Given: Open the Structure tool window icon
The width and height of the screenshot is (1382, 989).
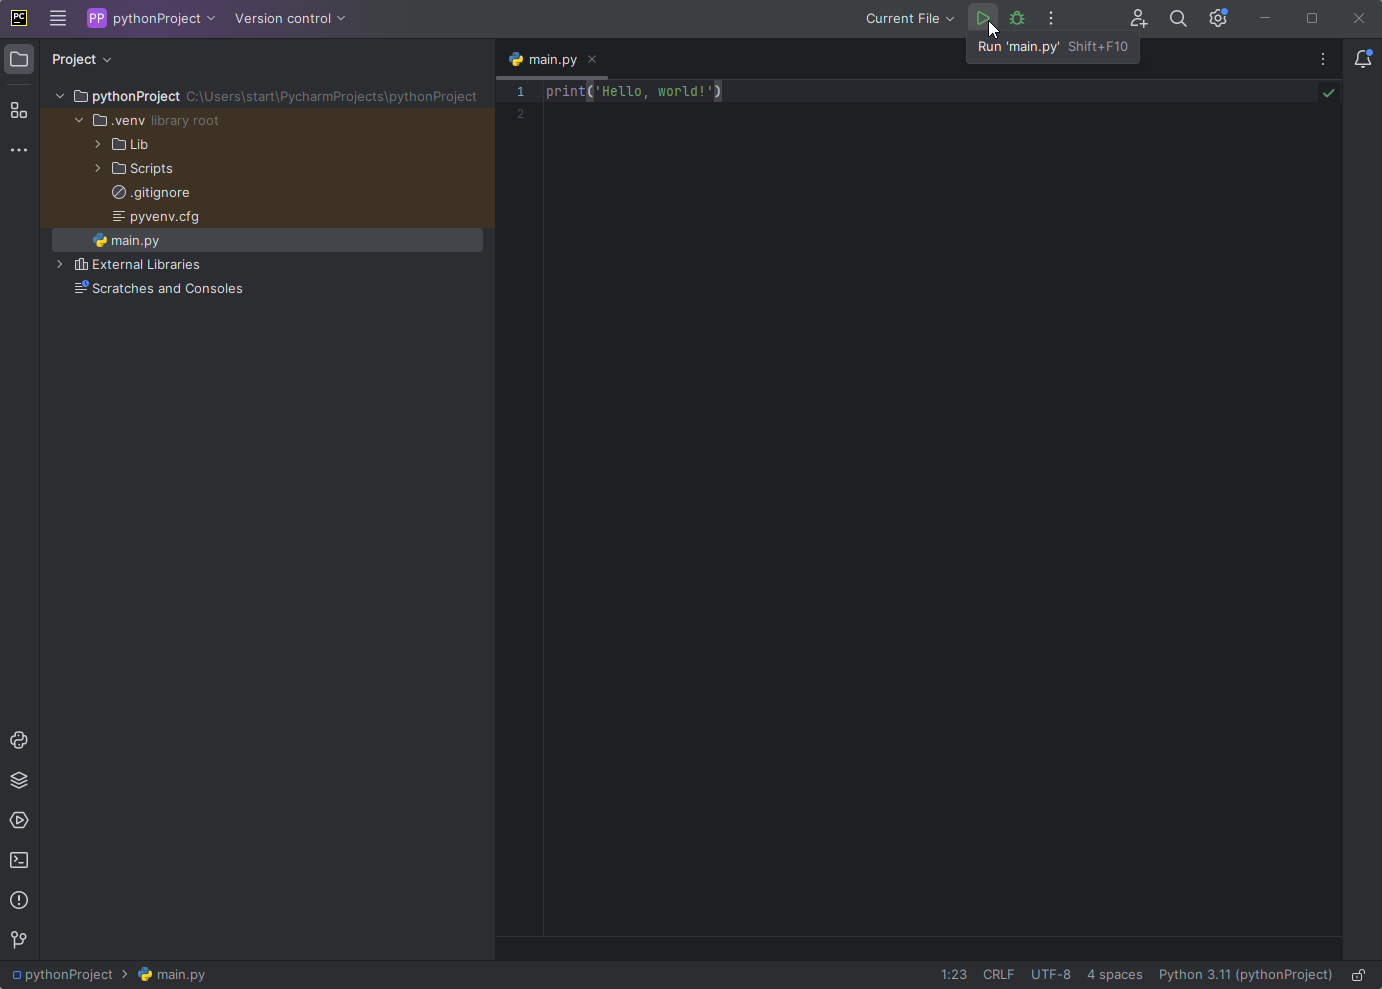Looking at the screenshot, I should 19,110.
